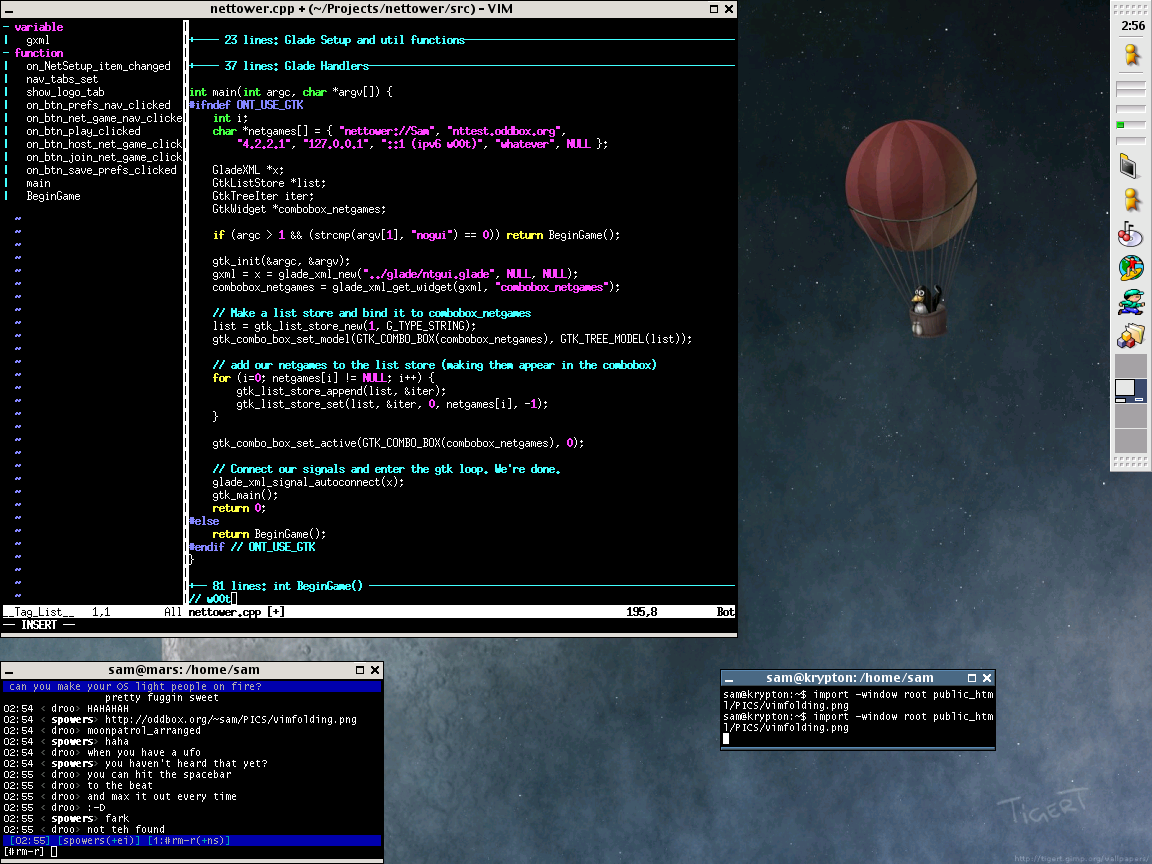Launch the music notes CD player icon

click(x=1131, y=235)
